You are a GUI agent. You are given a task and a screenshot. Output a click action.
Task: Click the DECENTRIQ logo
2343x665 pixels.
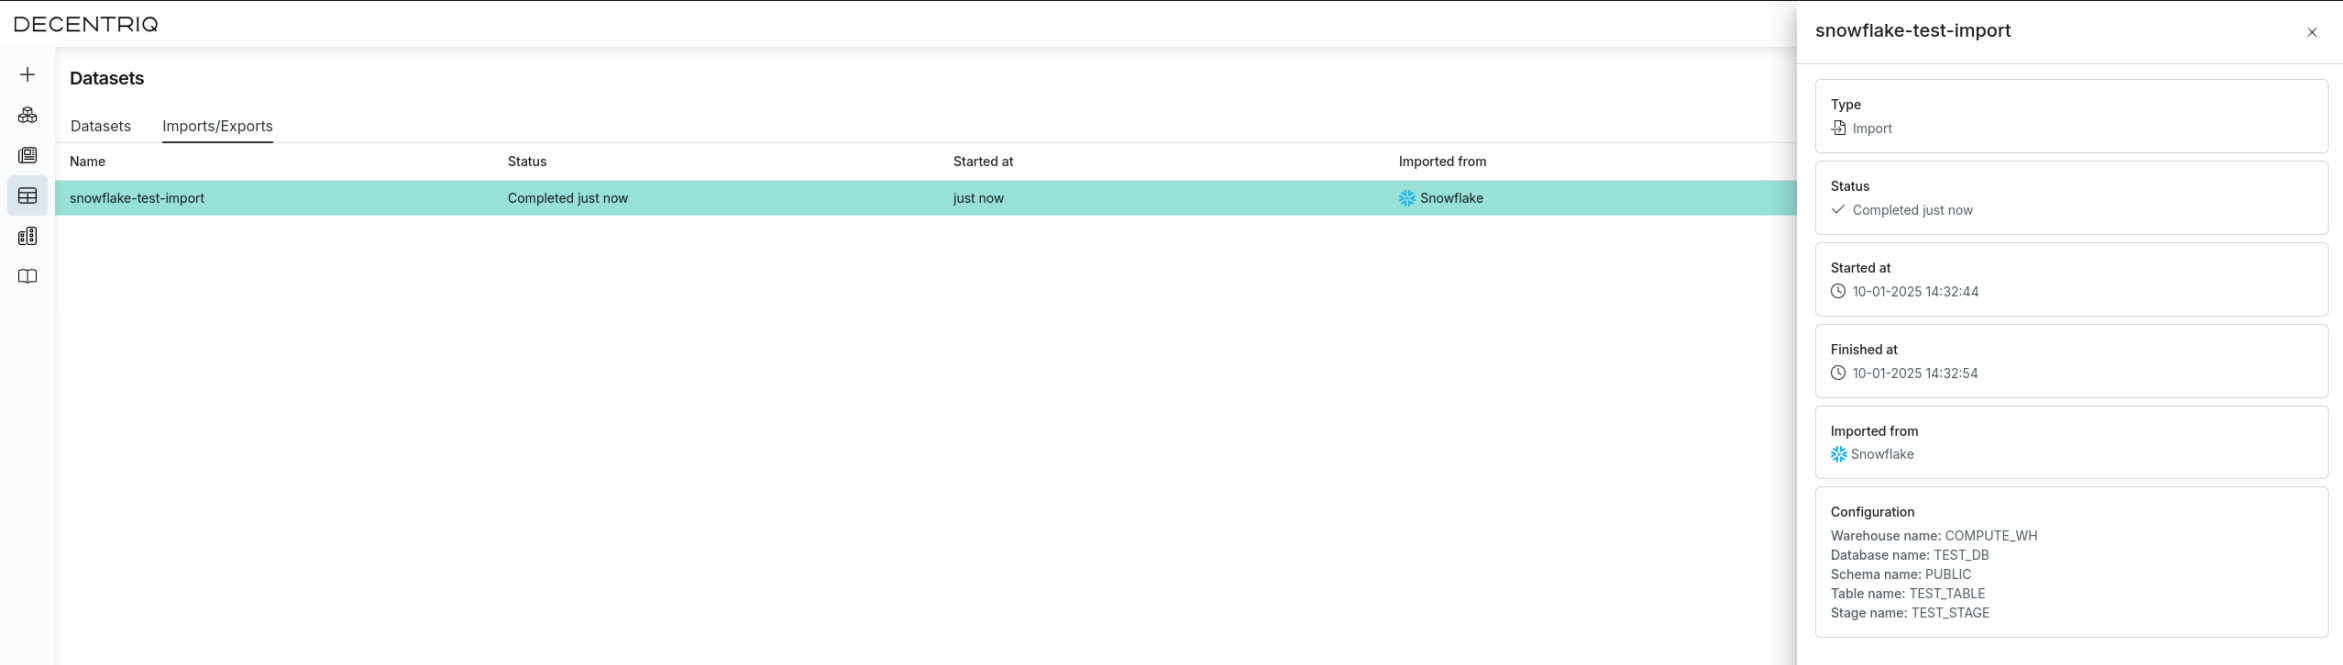(x=86, y=24)
